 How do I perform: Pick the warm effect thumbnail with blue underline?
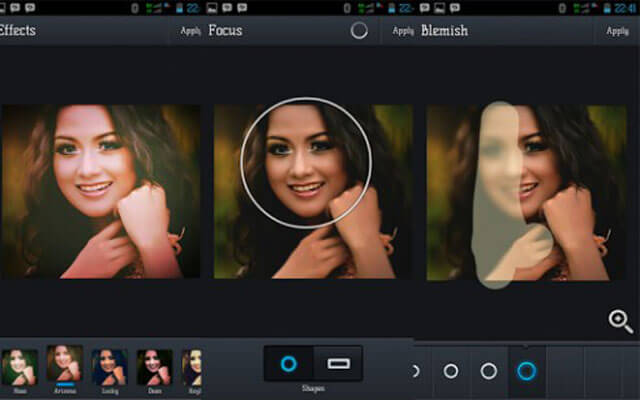coord(64,365)
